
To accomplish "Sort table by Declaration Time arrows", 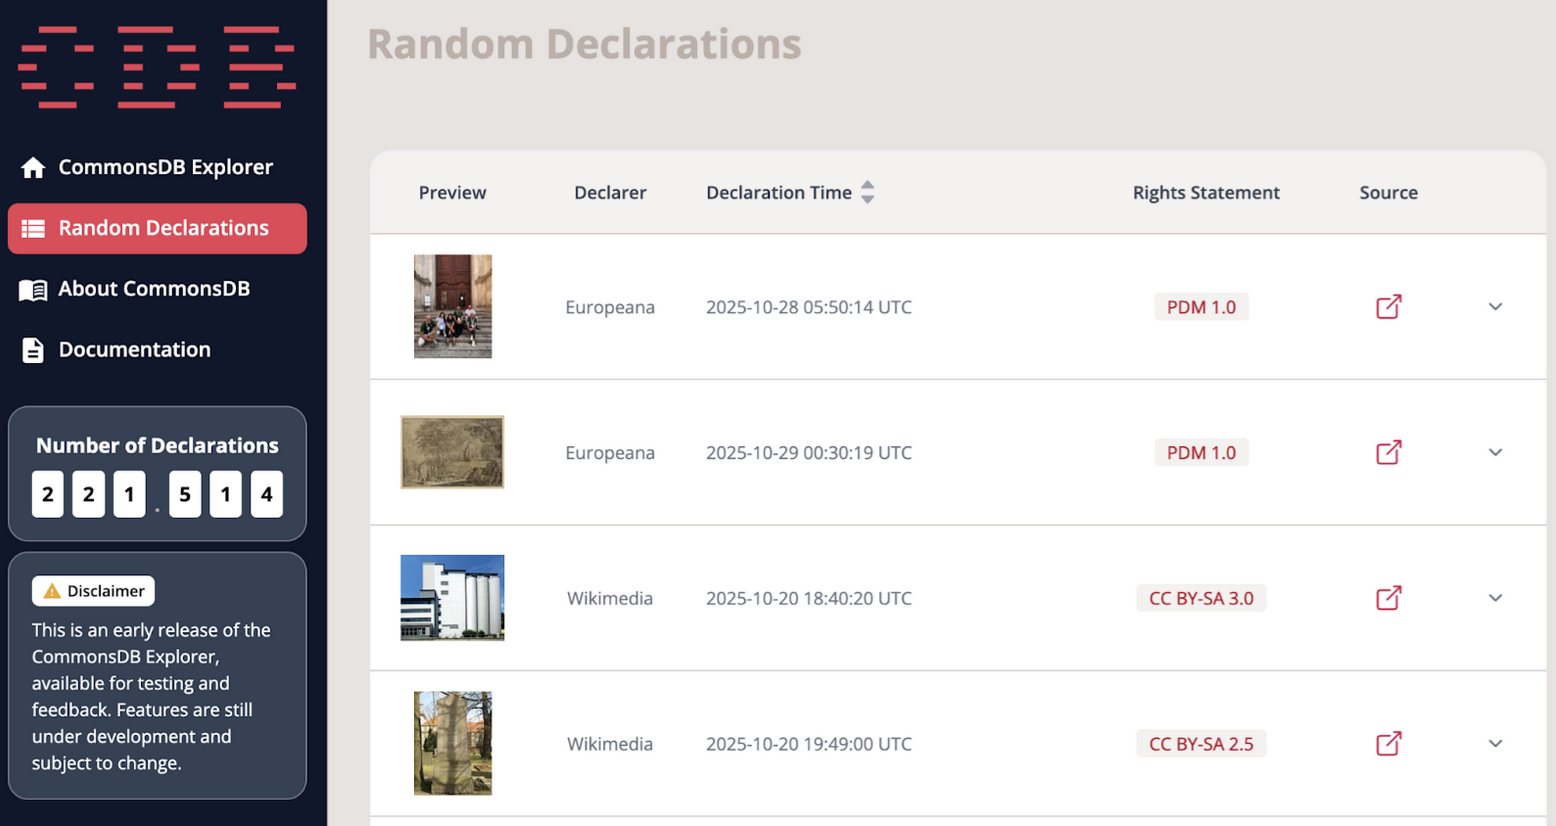I will [867, 192].
